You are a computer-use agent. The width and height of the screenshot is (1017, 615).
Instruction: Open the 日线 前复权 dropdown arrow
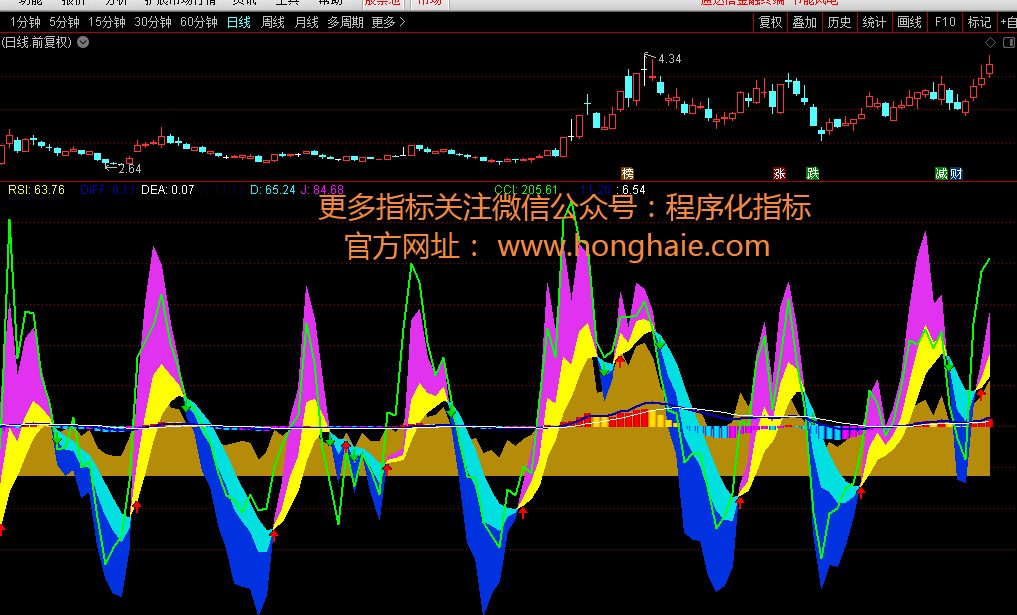point(83,42)
